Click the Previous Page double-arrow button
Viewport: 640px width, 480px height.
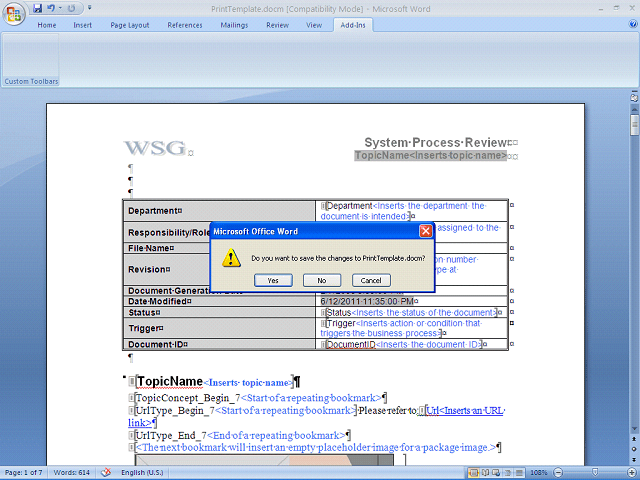pos(634,439)
